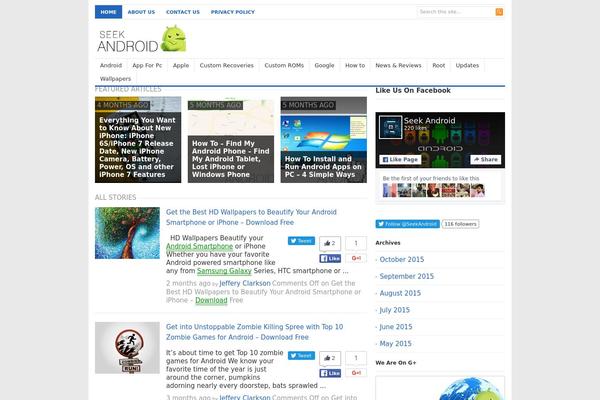Follow the Android Smartphone green link
The width and height of the screenshot is (600, 400).
pos(199,246)
